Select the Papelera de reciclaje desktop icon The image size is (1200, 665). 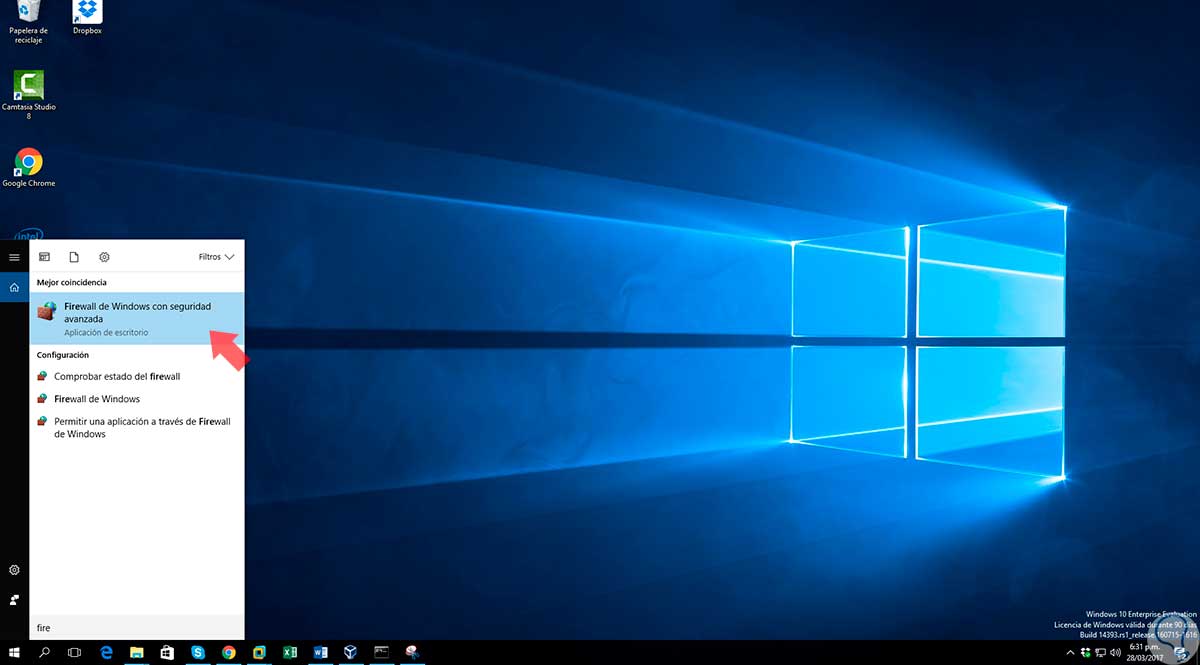[x=29, y=22]
